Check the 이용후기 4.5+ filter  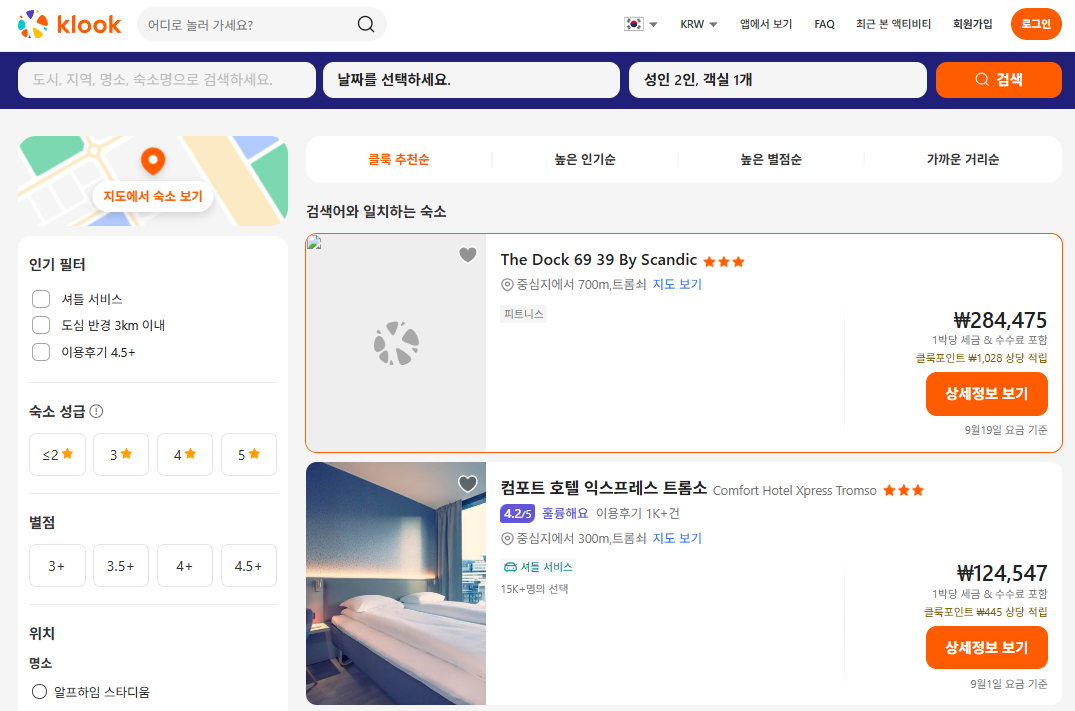point(41,352)
